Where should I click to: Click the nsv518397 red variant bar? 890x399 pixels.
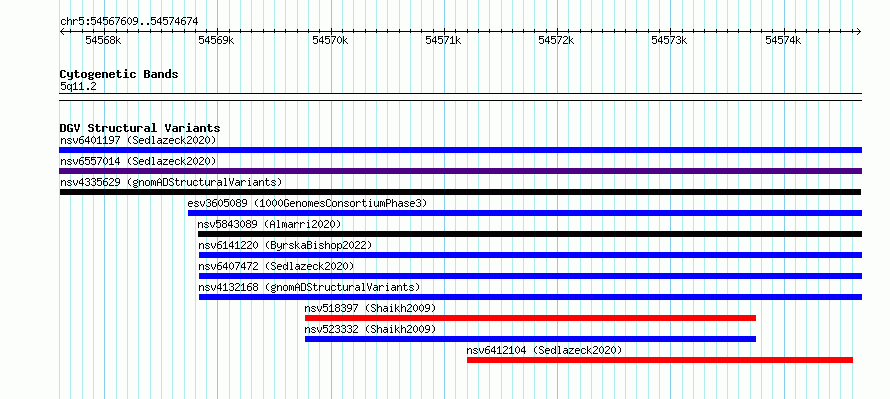click(530, 318)
